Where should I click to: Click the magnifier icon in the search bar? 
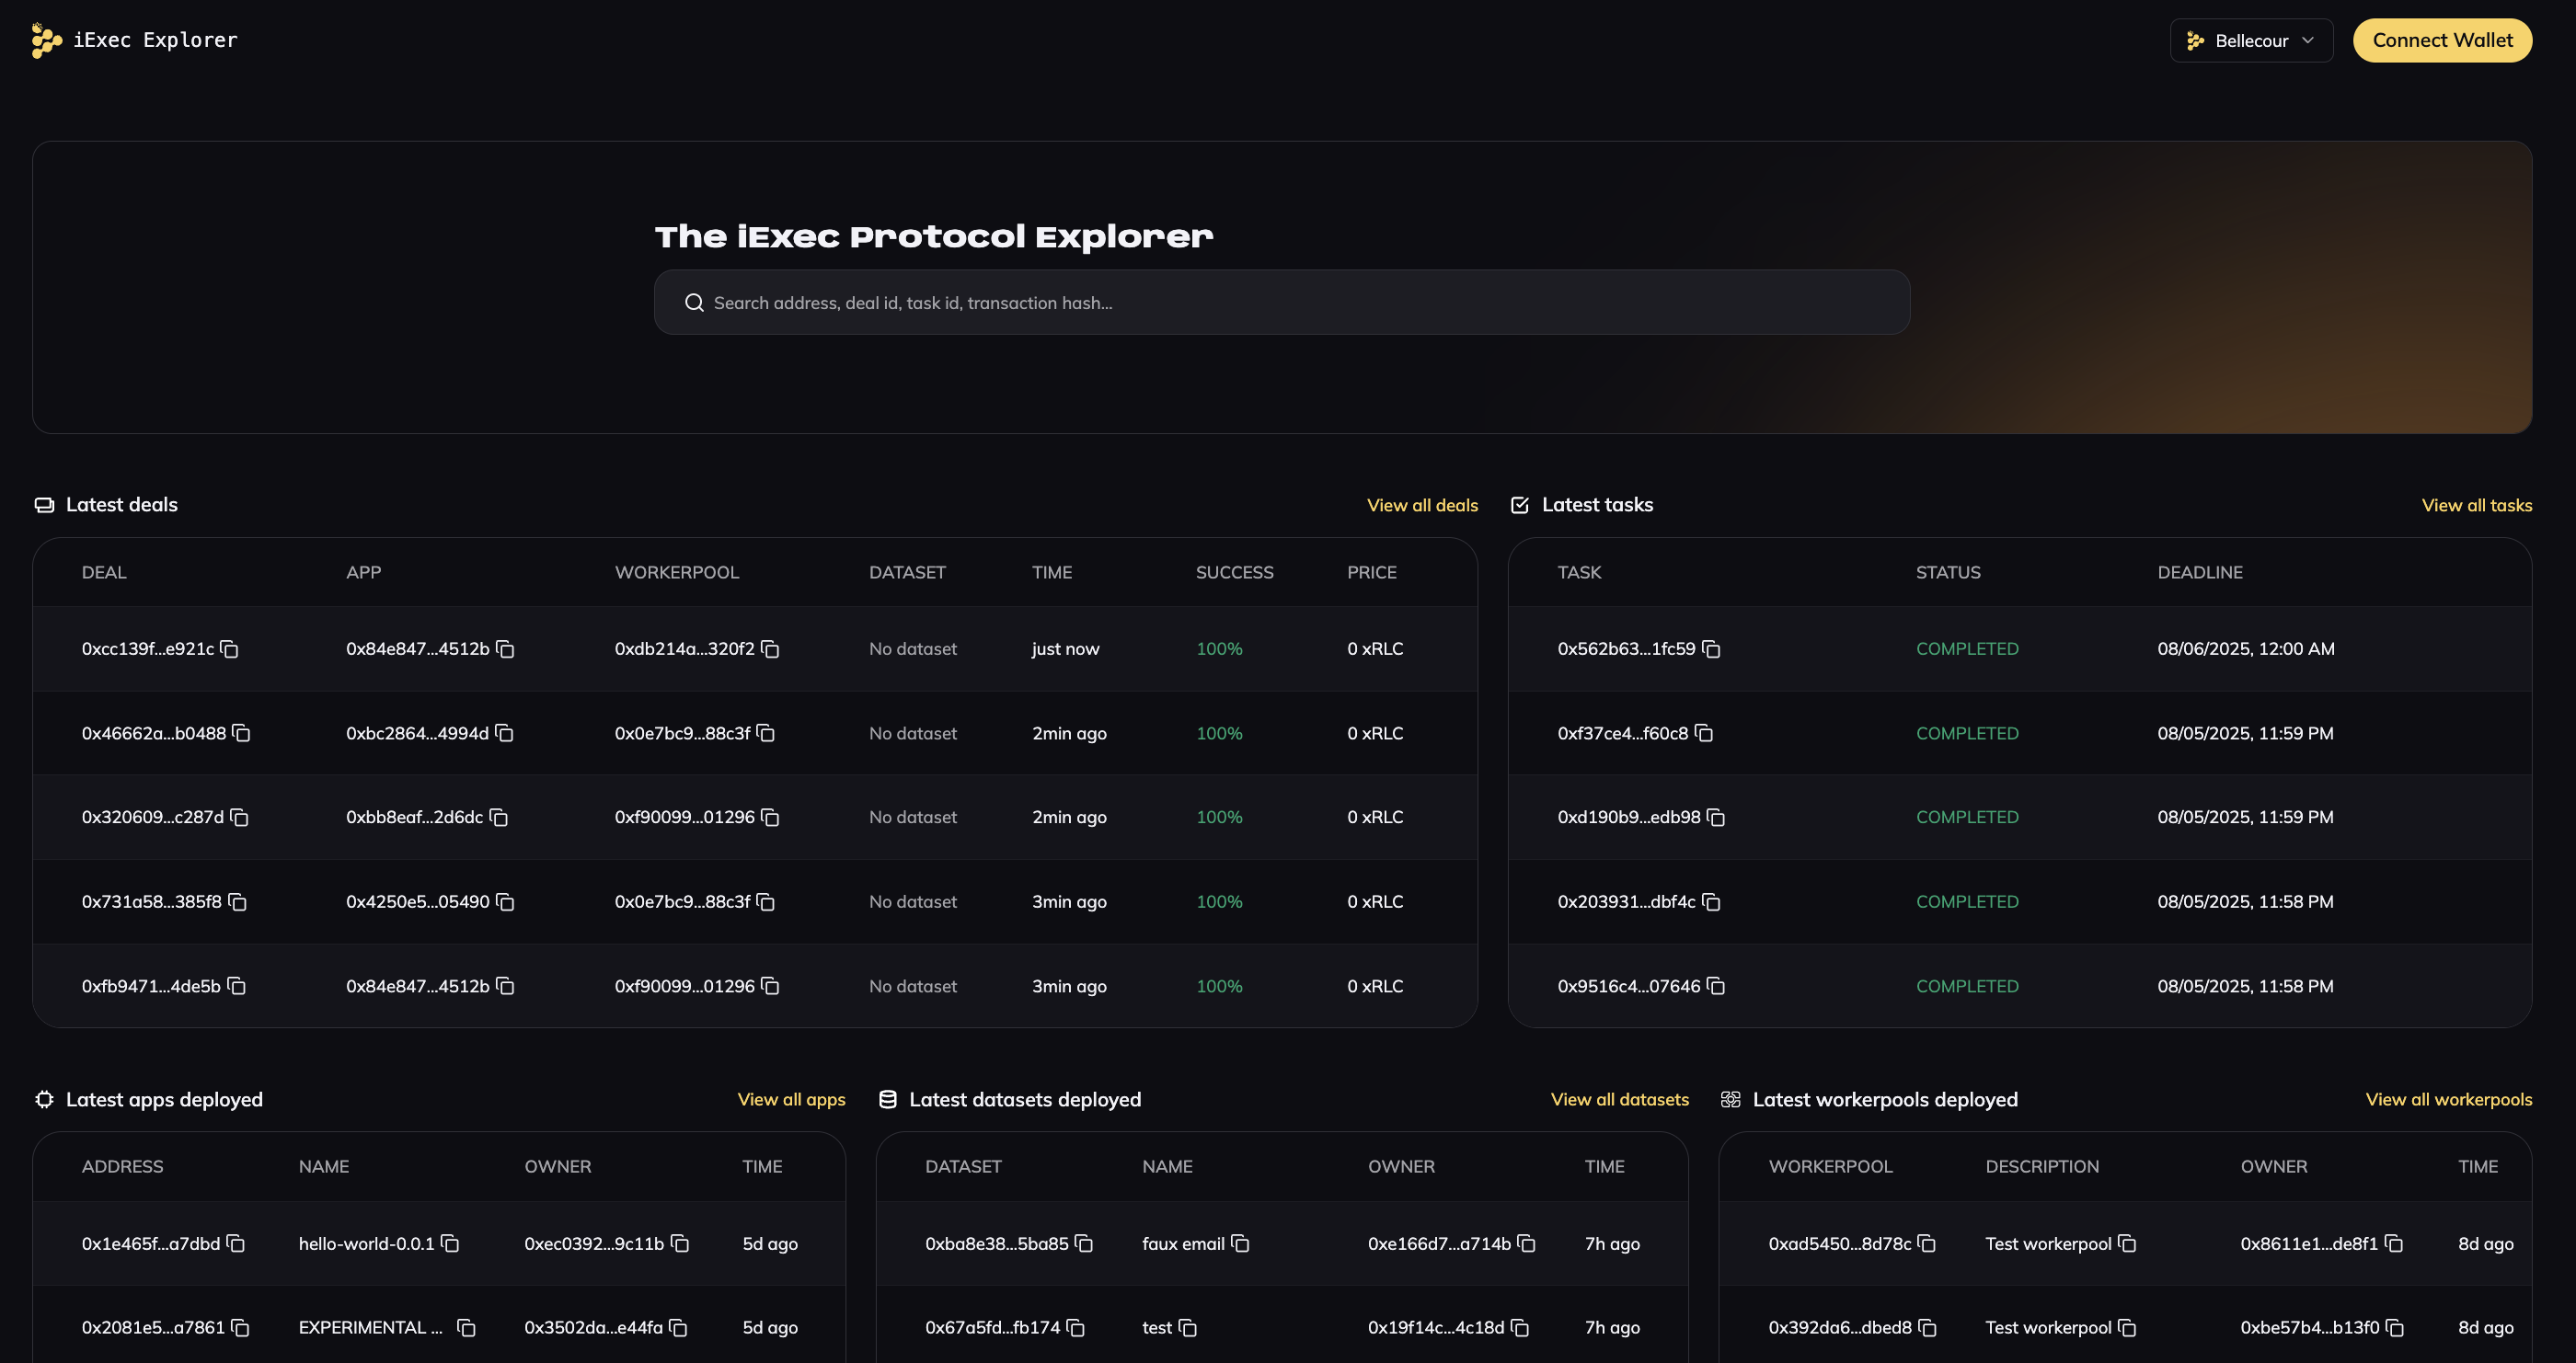(694, 301)
